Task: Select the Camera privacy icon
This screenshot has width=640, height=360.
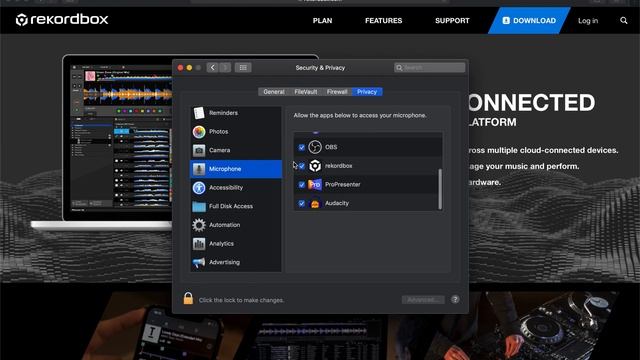Action: (x=199, y=150)
